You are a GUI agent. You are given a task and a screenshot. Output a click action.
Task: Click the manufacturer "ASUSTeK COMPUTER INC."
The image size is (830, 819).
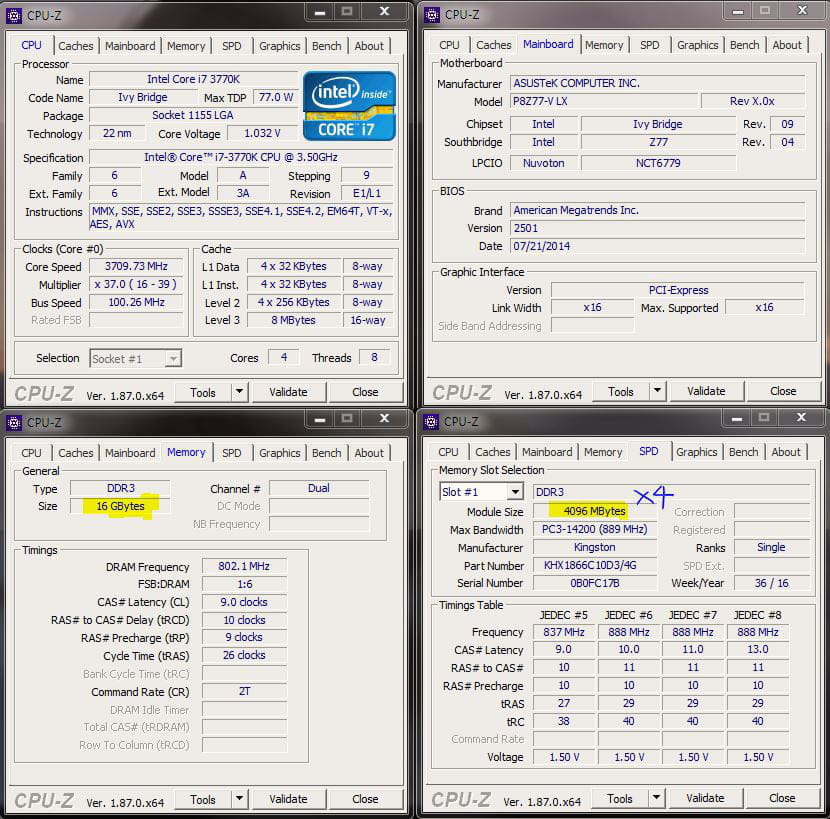(x=657, y=83)
